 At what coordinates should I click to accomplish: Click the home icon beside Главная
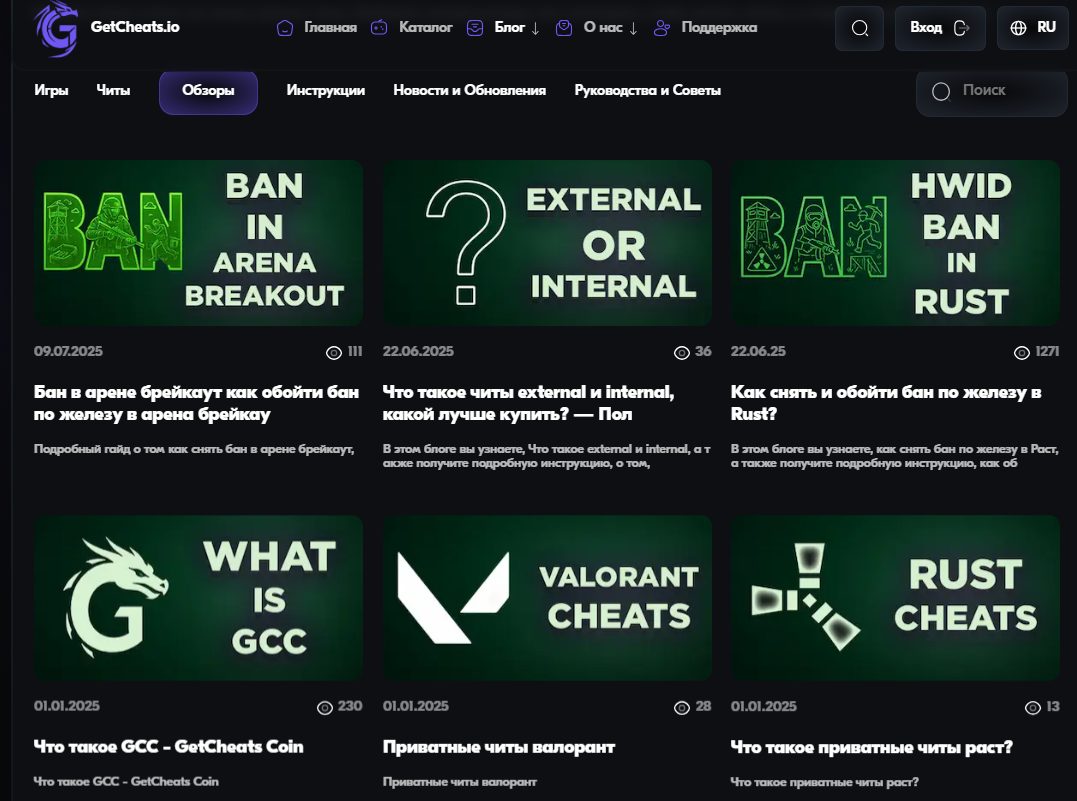pyautogui.click(x=286, y=28)
